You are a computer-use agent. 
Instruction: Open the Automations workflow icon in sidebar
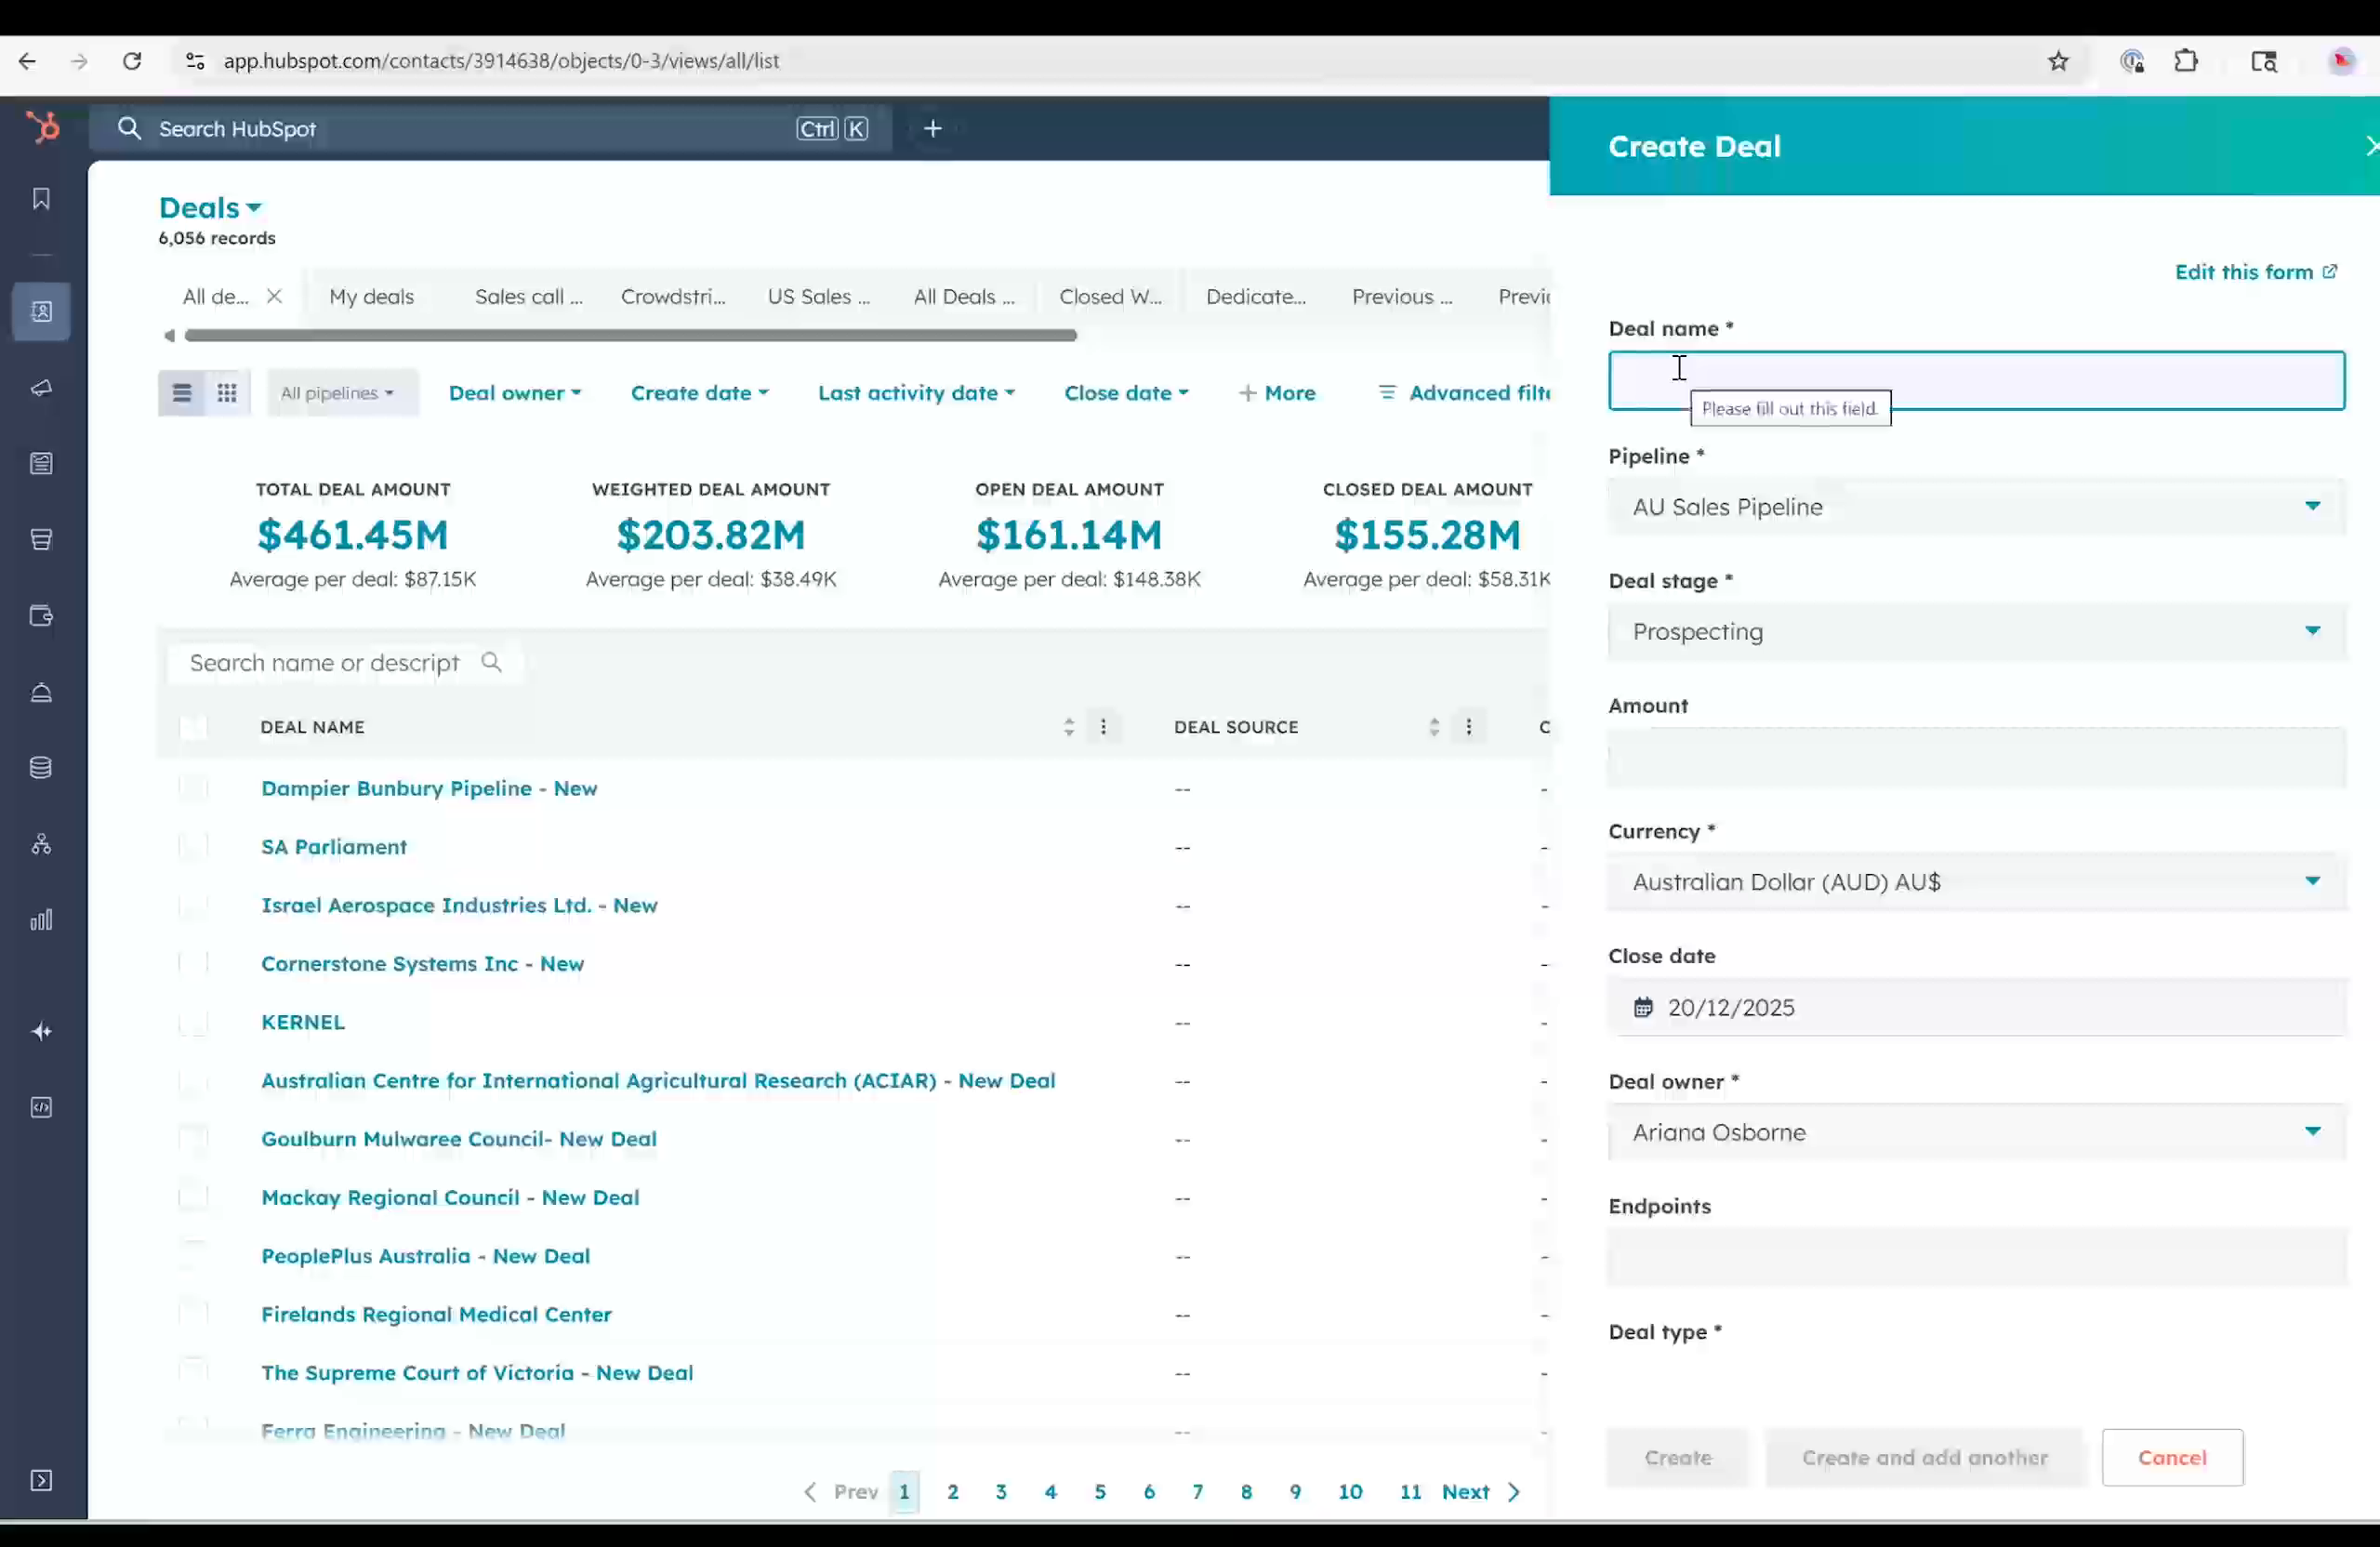click(x=41, y=843)
